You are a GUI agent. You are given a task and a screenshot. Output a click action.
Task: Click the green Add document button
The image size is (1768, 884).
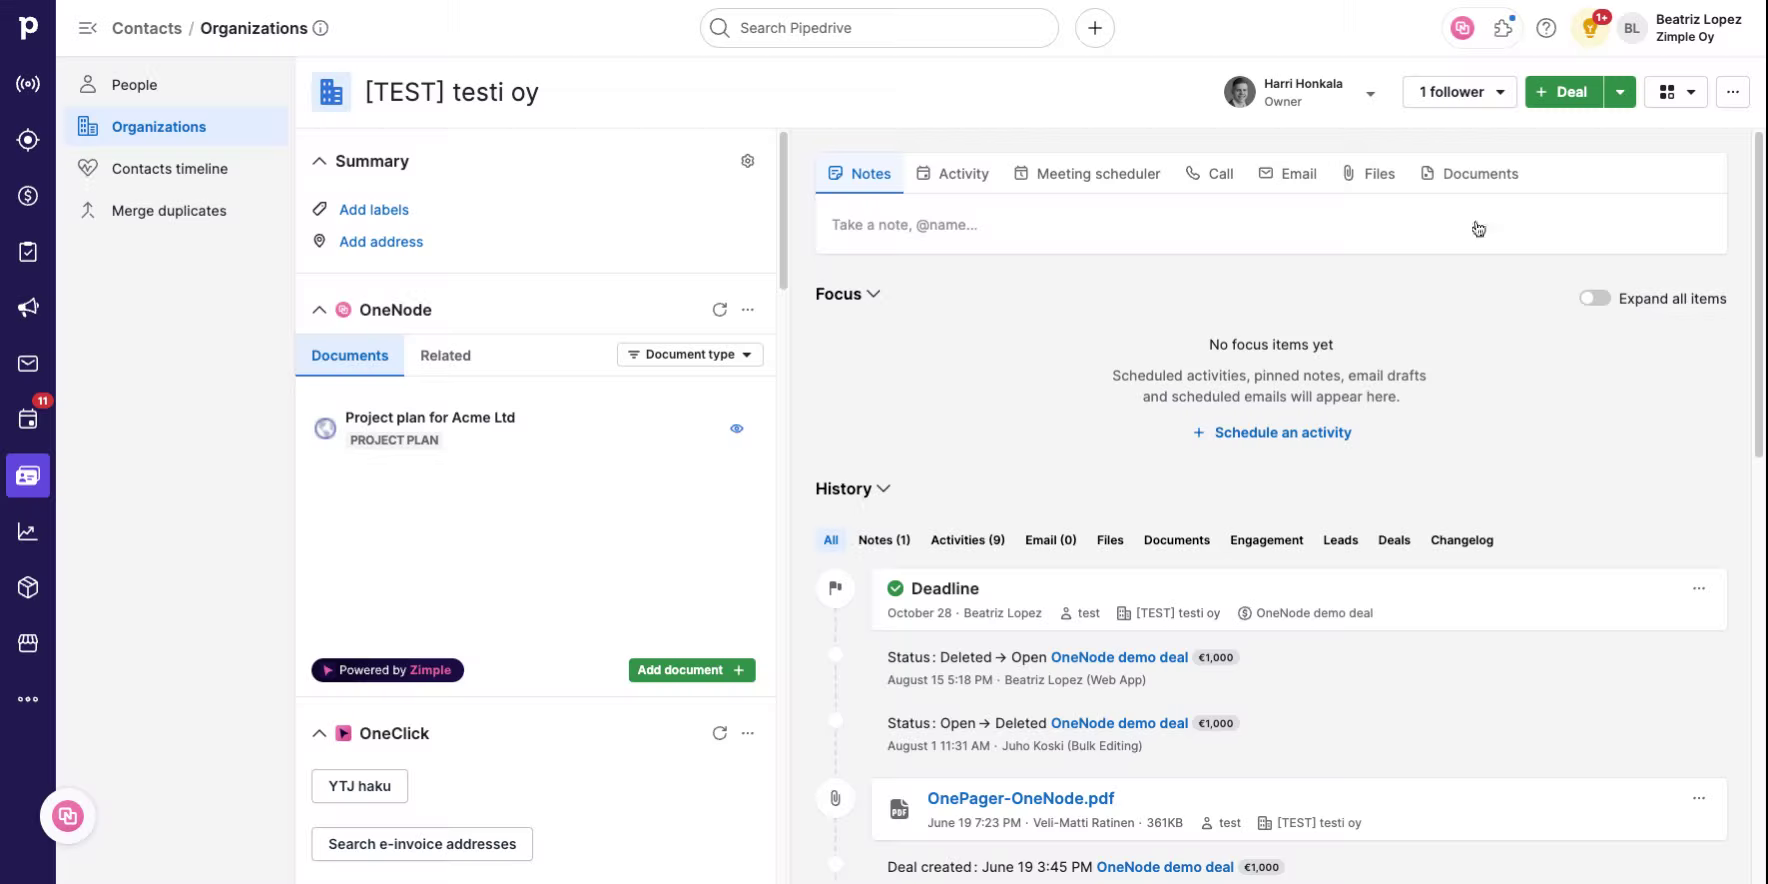[x=692, y=670]
